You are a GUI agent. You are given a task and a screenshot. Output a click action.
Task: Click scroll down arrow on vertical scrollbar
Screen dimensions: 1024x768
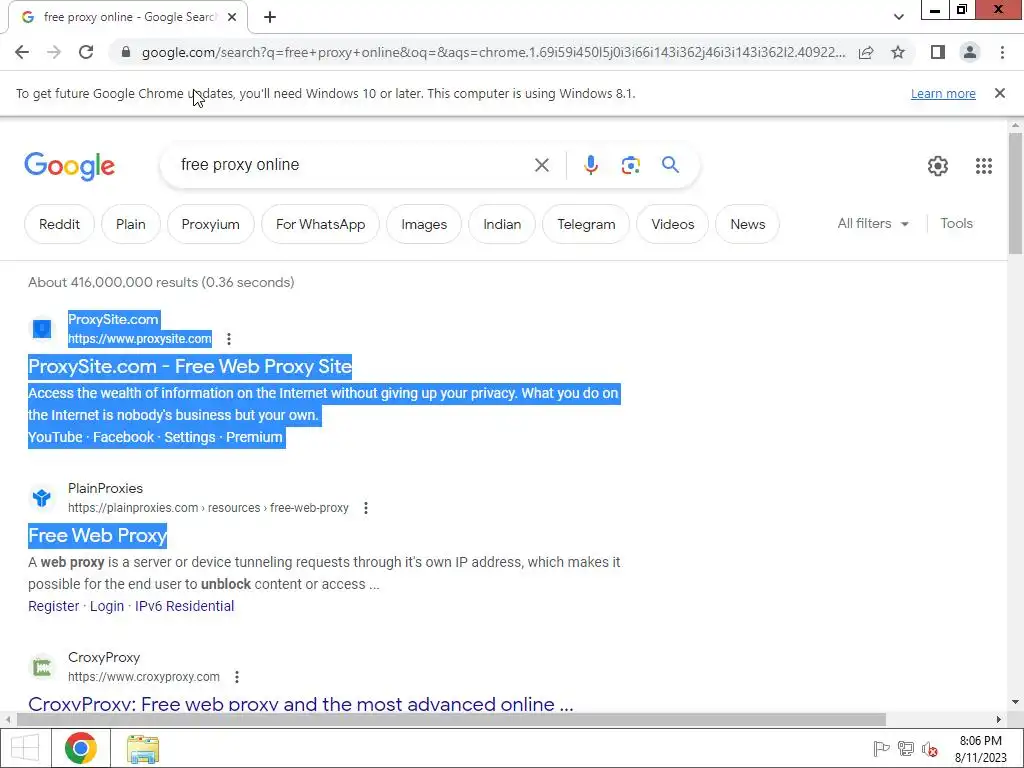(1015, 703)
